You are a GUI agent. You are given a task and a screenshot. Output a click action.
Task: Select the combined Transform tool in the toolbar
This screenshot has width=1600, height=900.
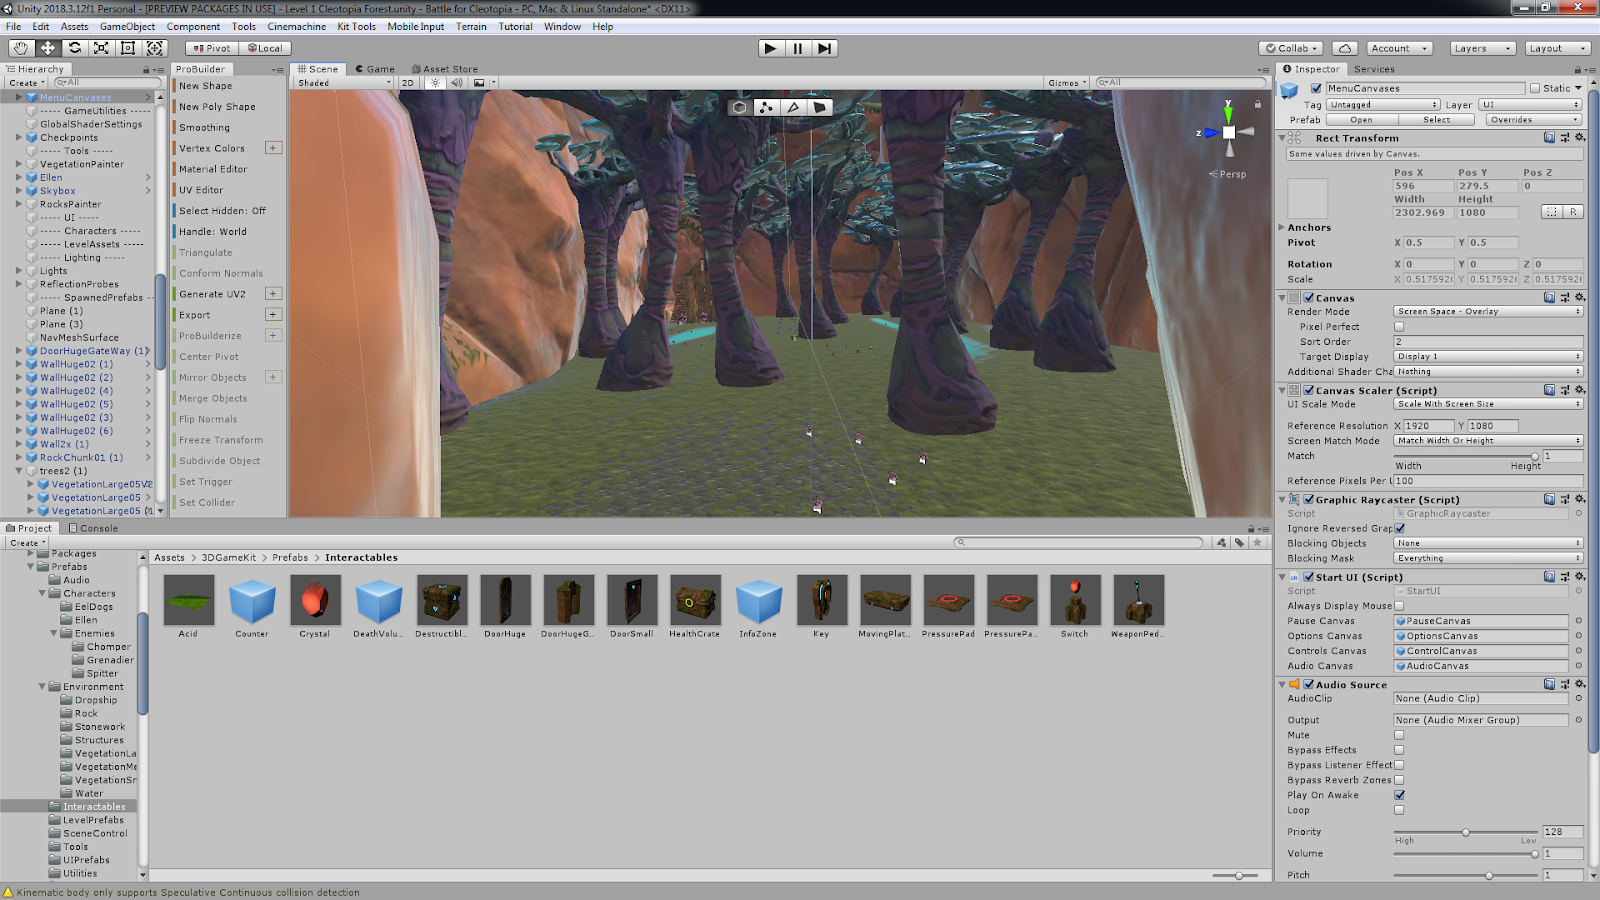[x=155, y=48]
